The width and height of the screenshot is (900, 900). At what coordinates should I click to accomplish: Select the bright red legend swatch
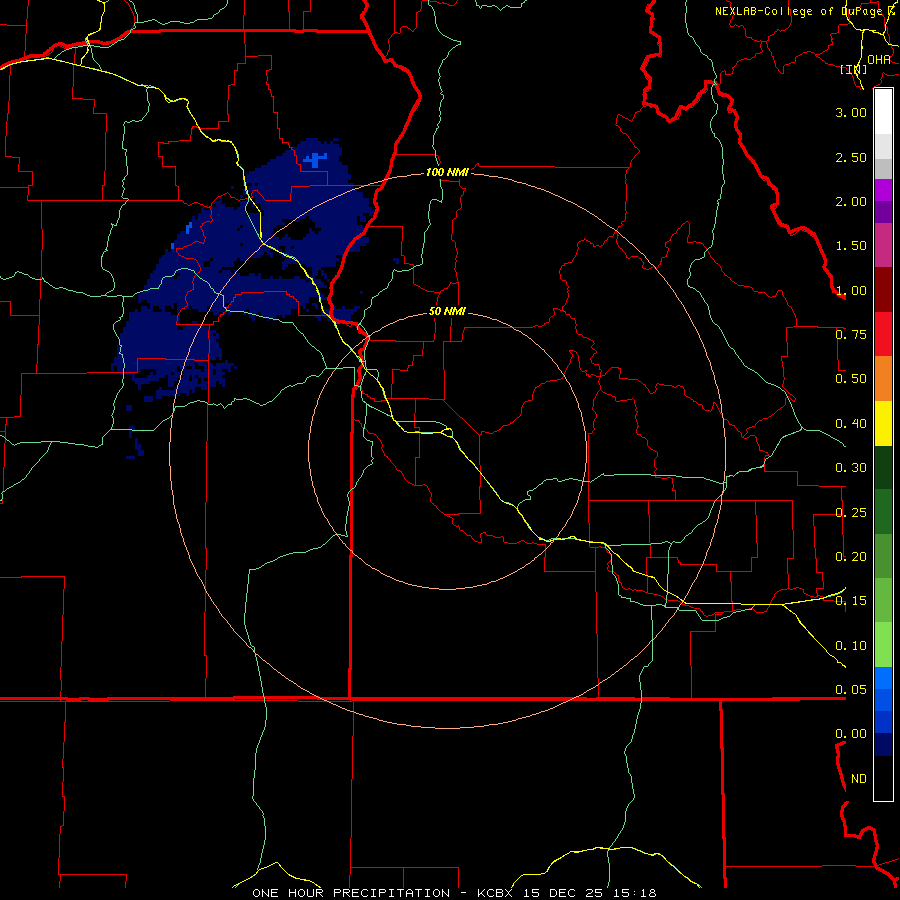click(x=883, y=334)
